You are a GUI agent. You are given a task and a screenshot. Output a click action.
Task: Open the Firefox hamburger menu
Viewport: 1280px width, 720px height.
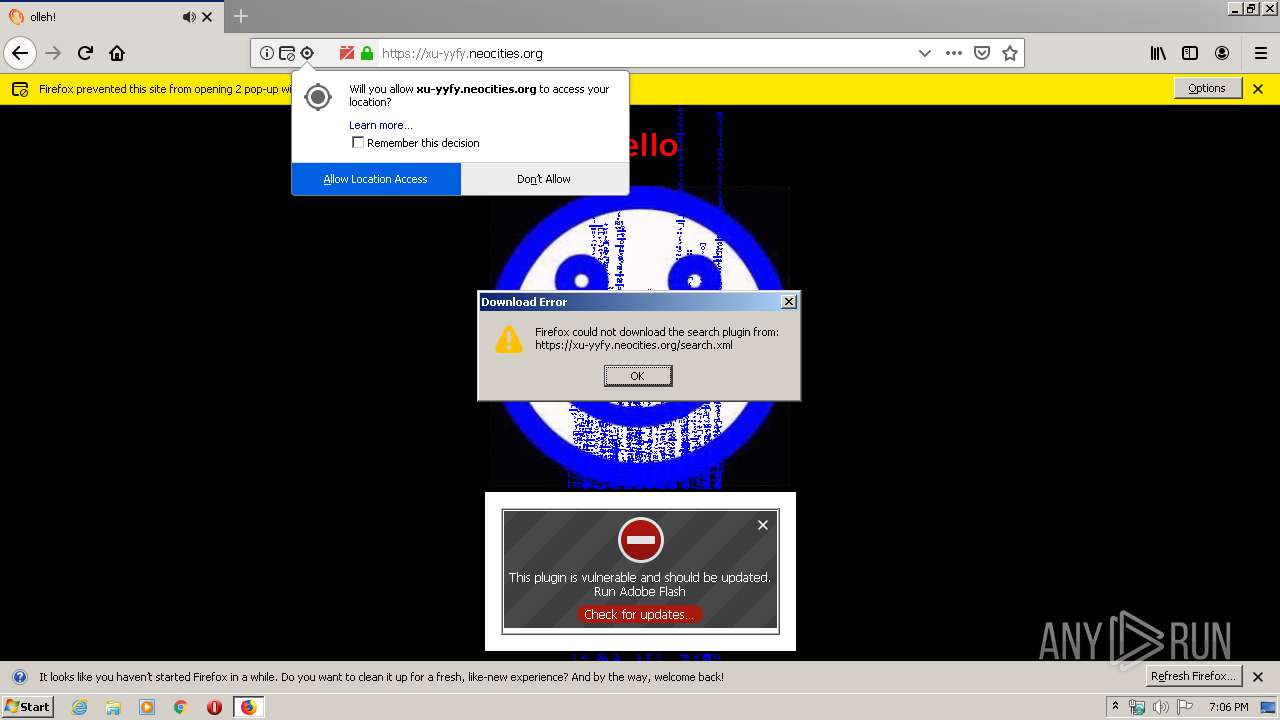(1261, 53)
